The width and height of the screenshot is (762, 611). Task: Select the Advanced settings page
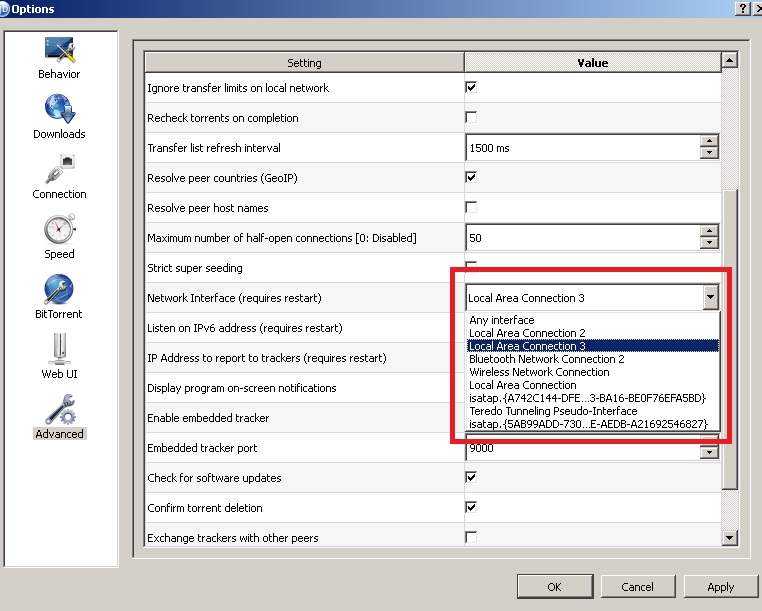click(x=59, y=417)
